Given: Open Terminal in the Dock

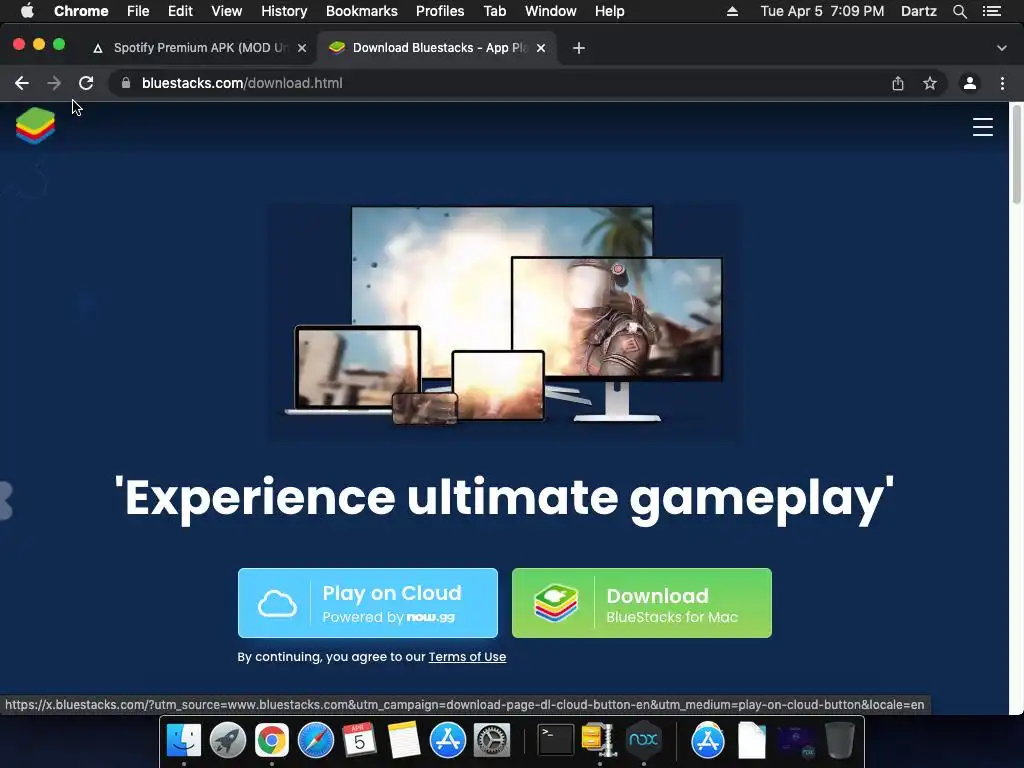Looking at the screenshot, I should pos(555,740).
